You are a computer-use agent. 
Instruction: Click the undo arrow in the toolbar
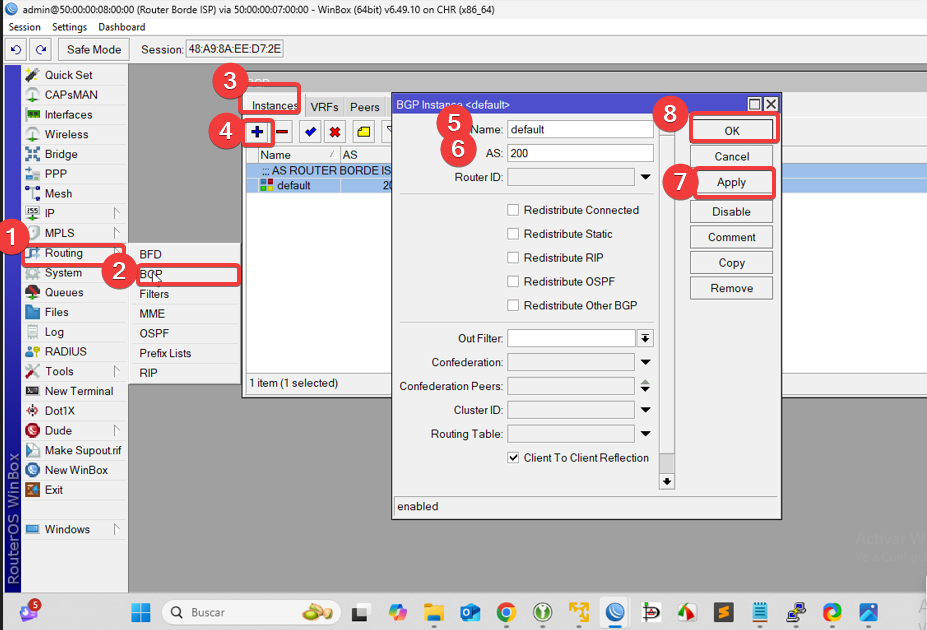[16, 49]
